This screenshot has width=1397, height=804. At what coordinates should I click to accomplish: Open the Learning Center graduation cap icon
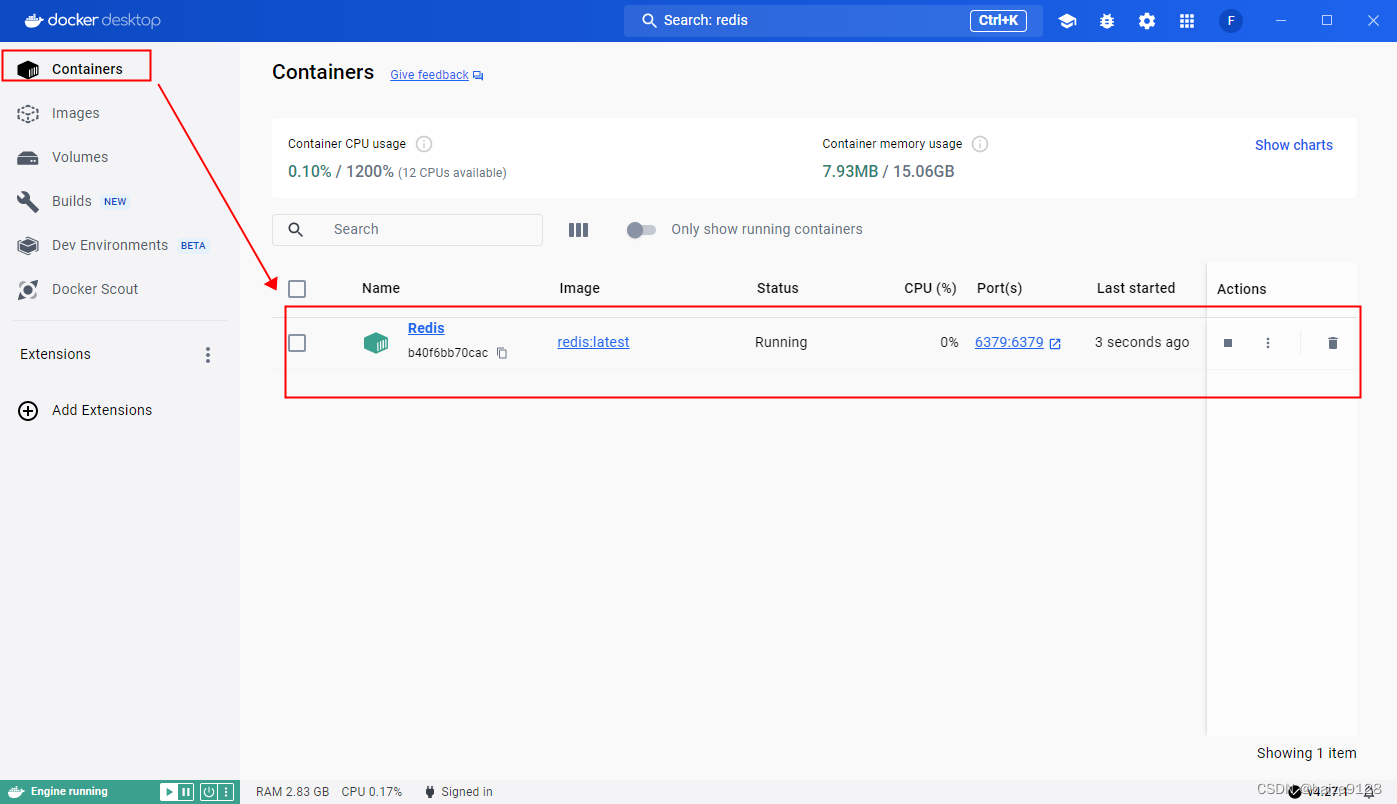point(1067,21)
